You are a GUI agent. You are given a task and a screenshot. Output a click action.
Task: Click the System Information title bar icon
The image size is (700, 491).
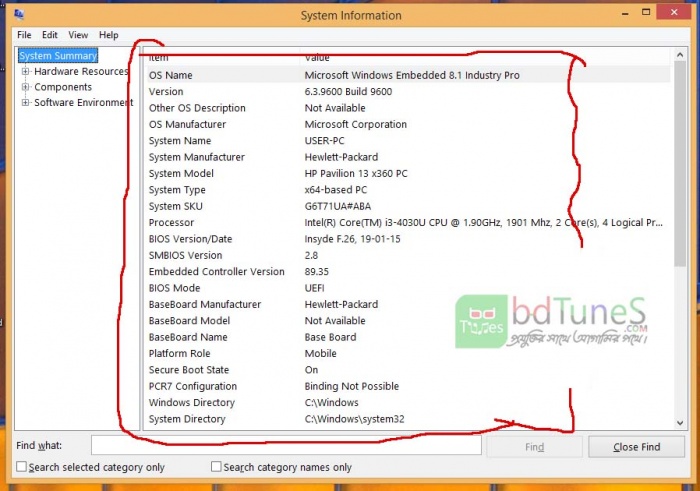19,15
